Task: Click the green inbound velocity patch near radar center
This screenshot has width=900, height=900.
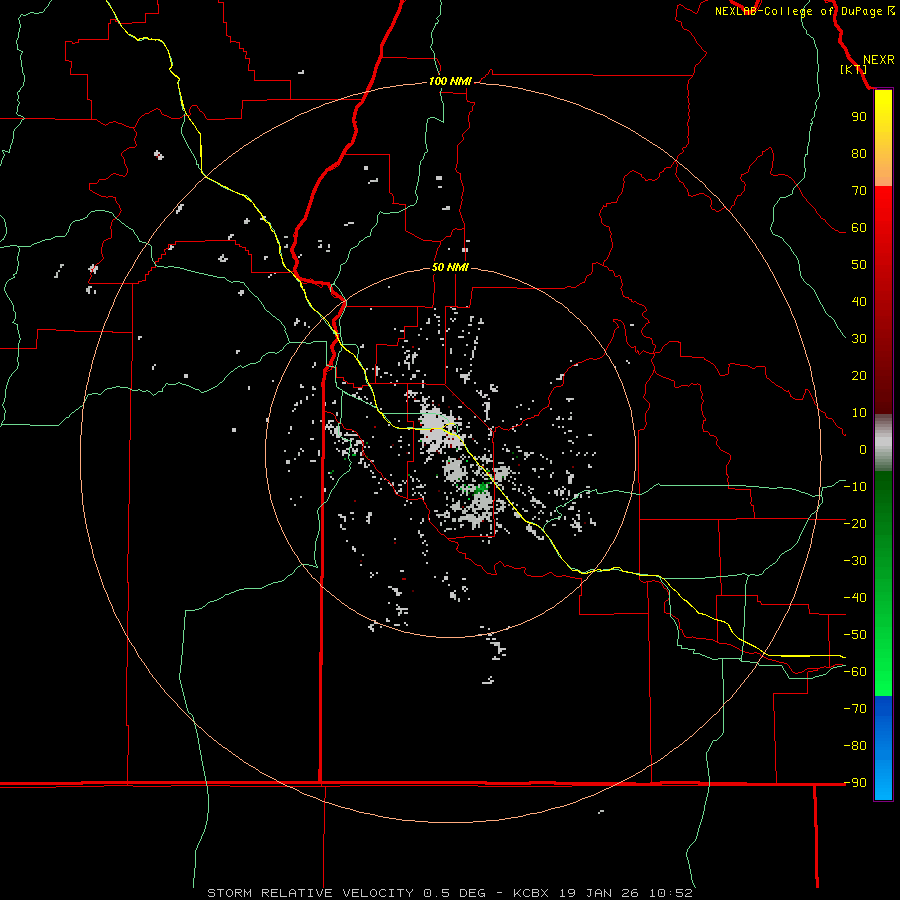Action: (480, 488)
